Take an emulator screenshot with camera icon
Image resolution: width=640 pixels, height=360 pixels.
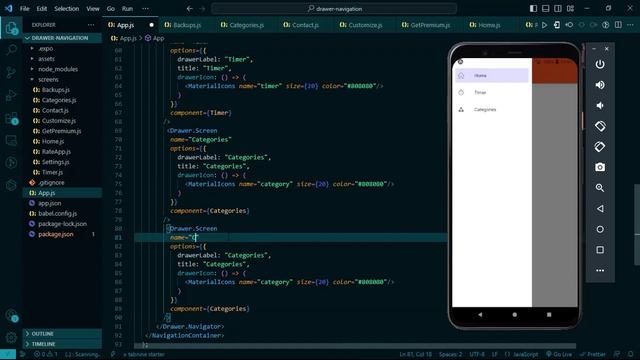pos(600,167)
